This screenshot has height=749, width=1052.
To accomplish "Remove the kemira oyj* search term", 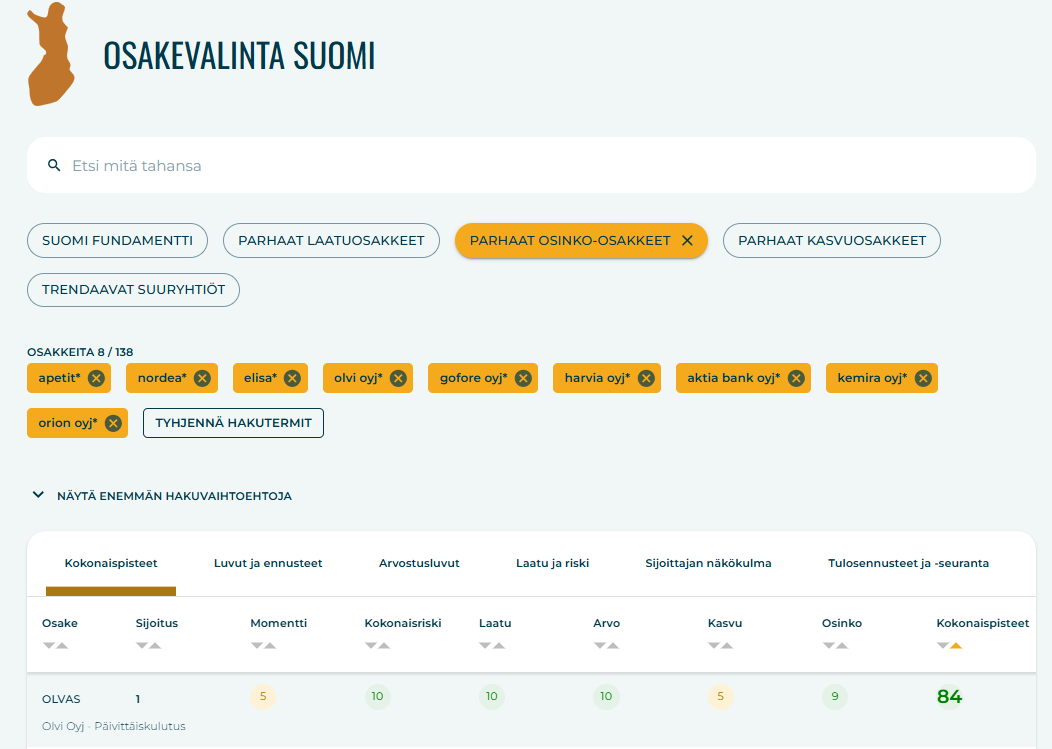I will click(923, 378).
